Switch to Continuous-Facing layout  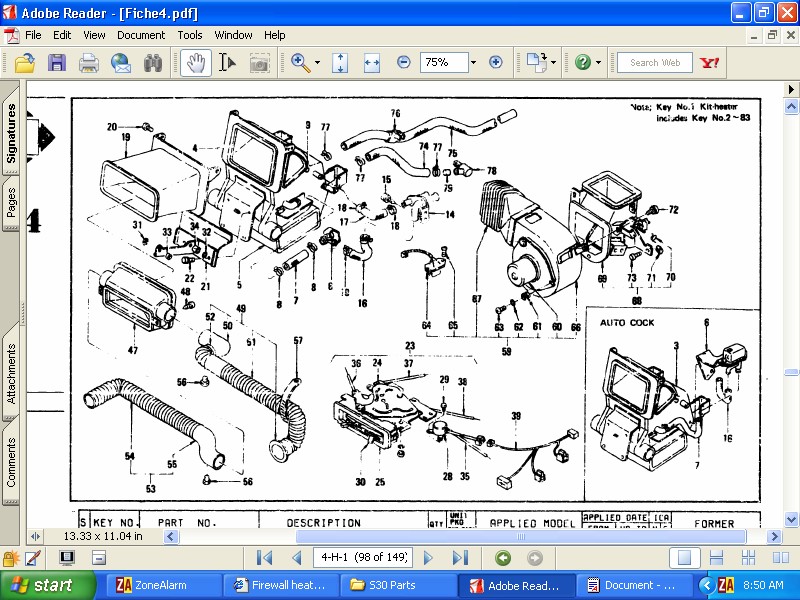click(748, 558)
